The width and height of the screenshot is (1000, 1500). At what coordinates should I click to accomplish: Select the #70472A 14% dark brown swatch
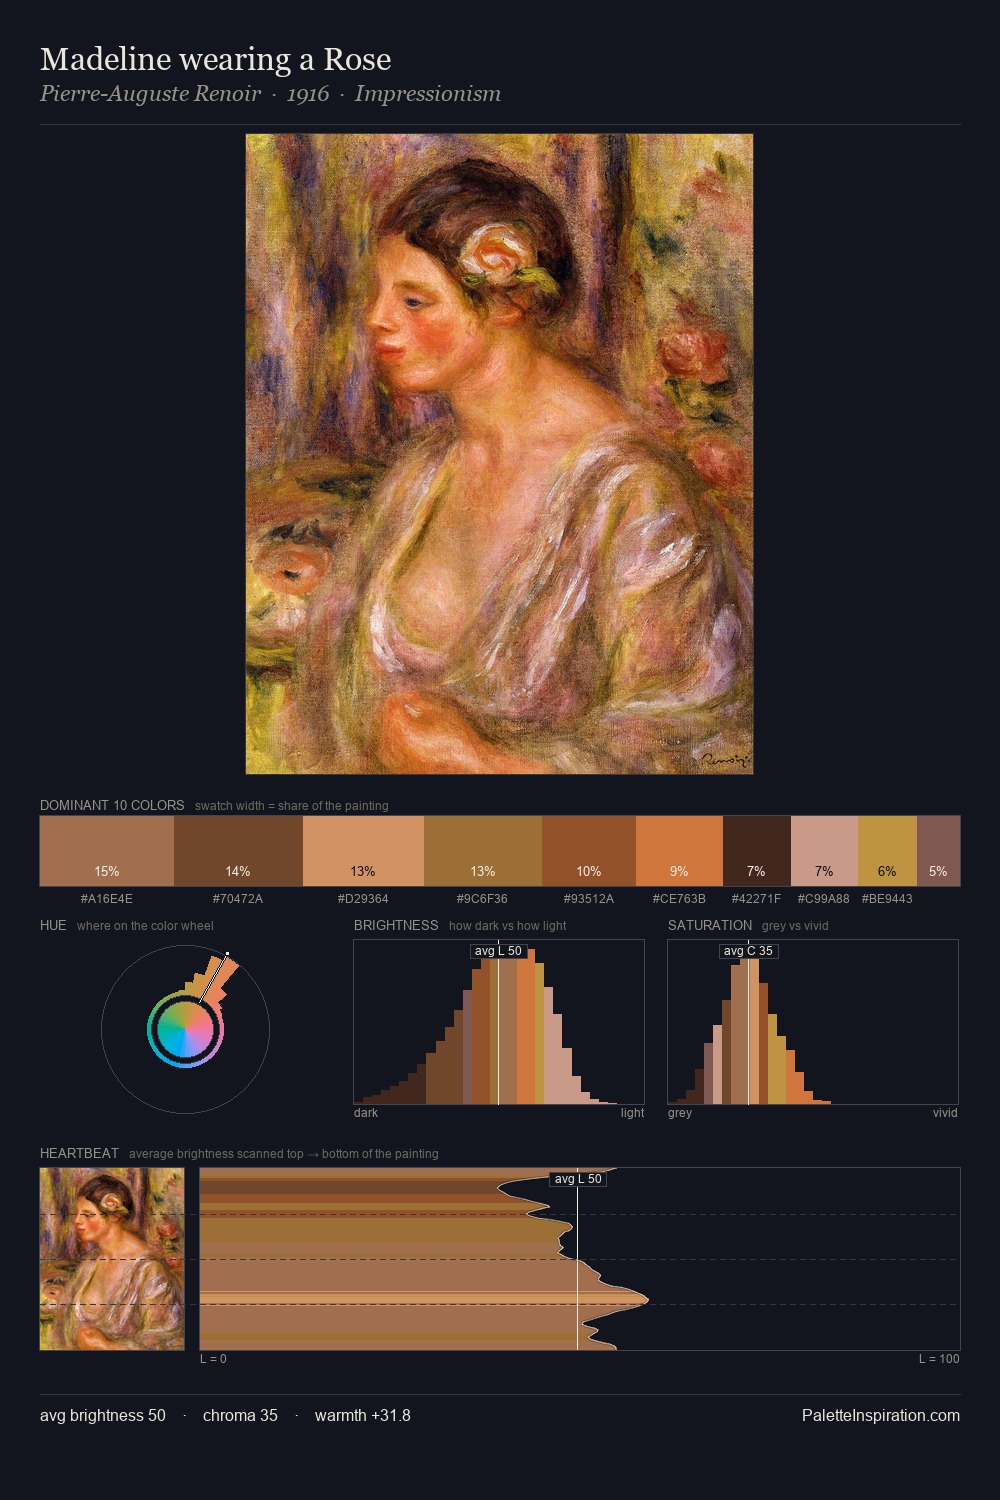pos(238,851)
